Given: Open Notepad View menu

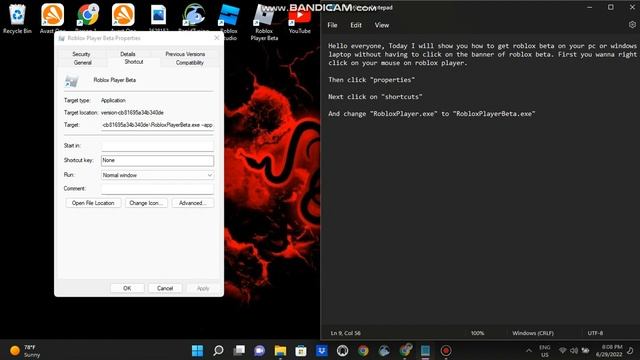Looking at the screenshot, I should [x=382, y=25].
